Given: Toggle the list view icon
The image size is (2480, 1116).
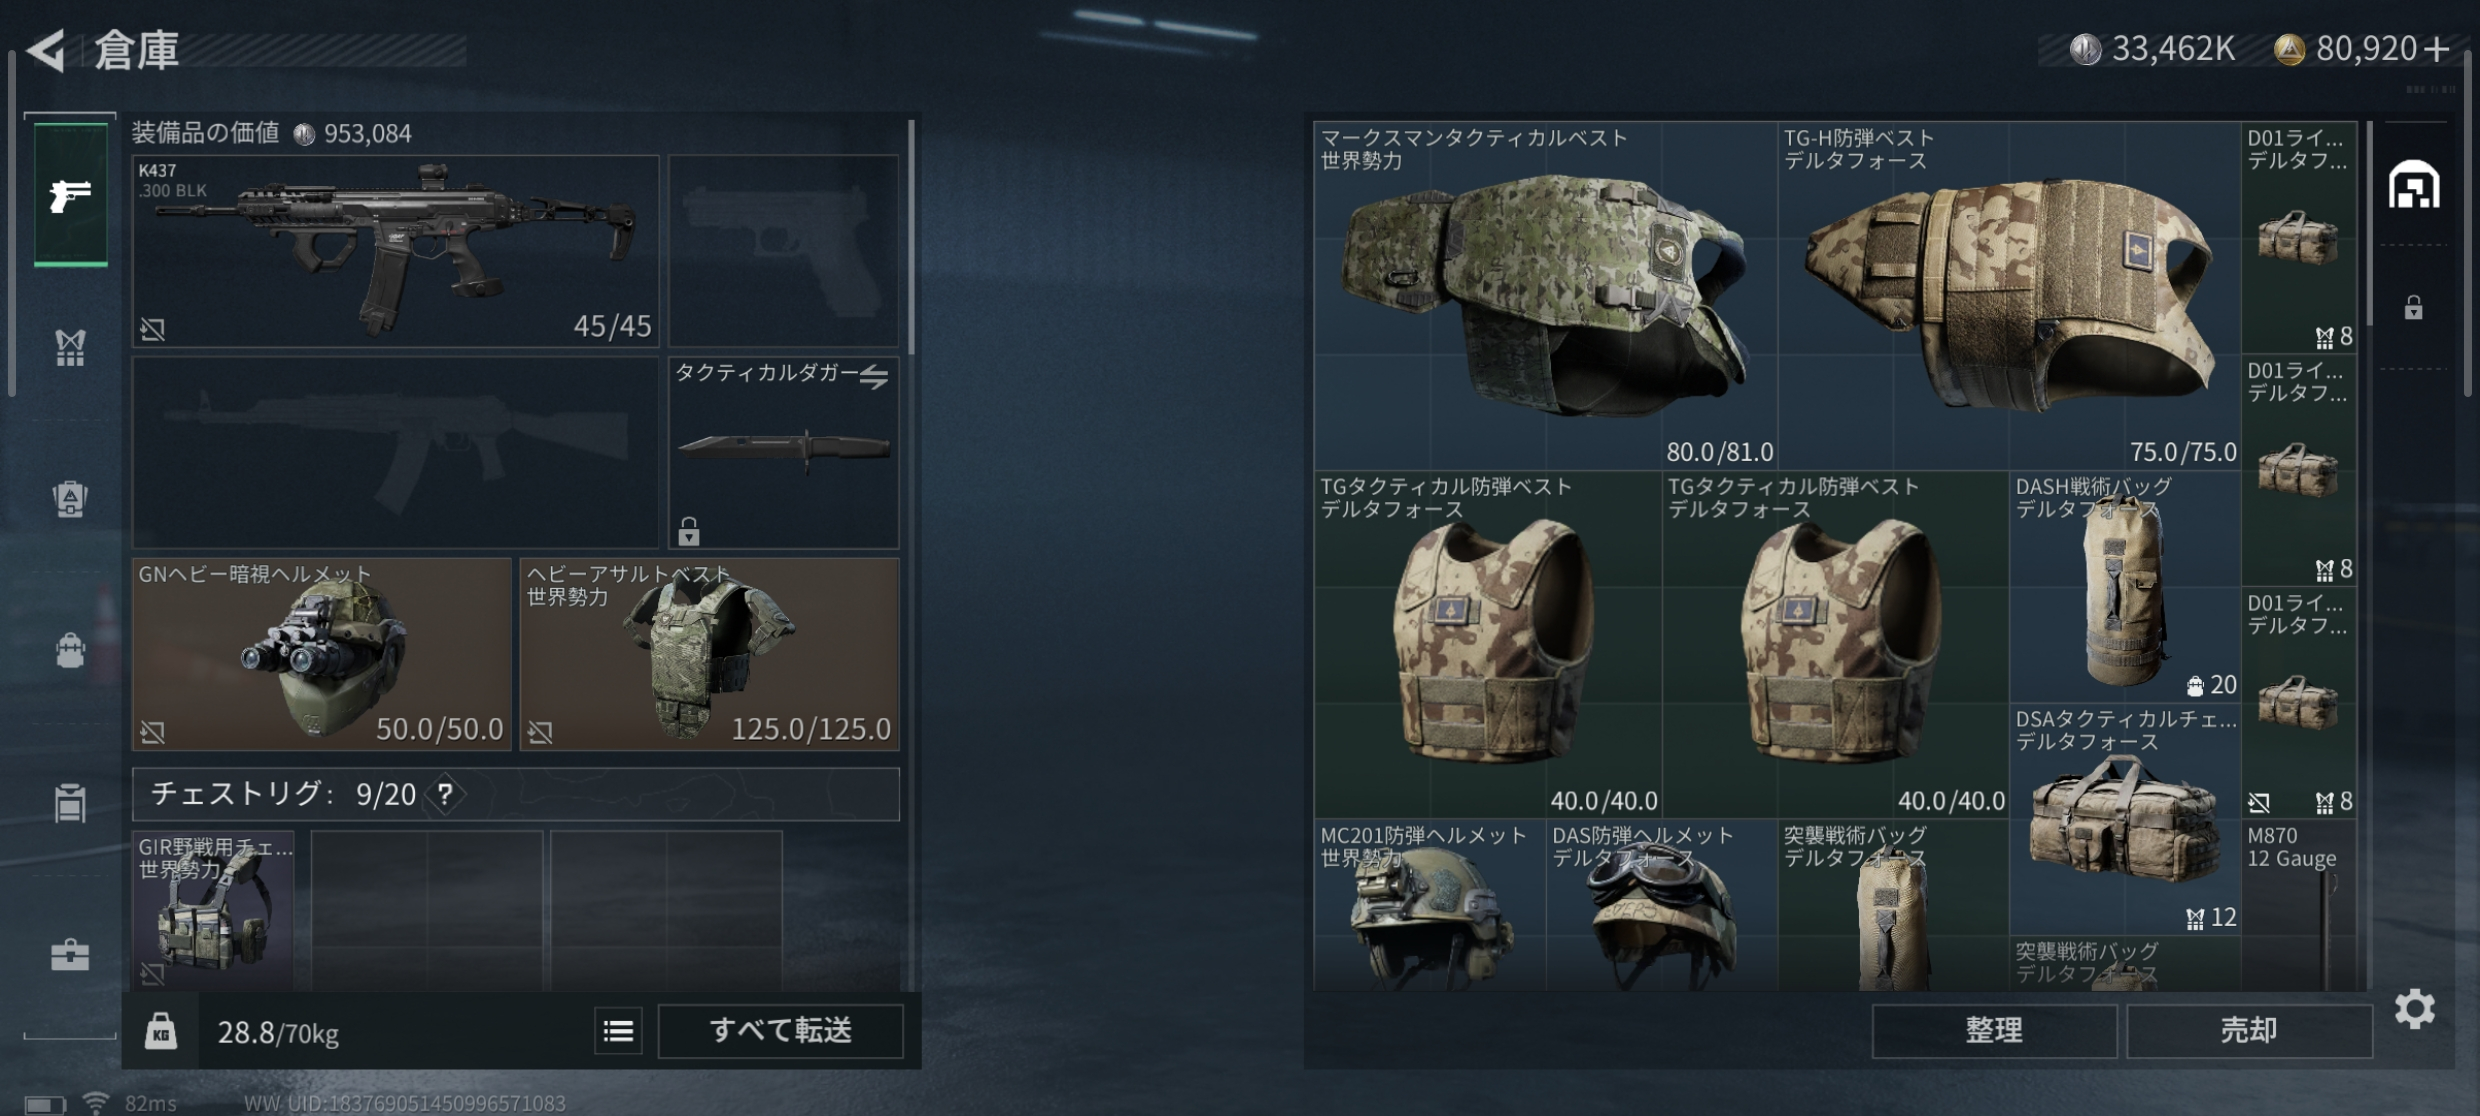Looking at the screenshot, I should 618,1031.
